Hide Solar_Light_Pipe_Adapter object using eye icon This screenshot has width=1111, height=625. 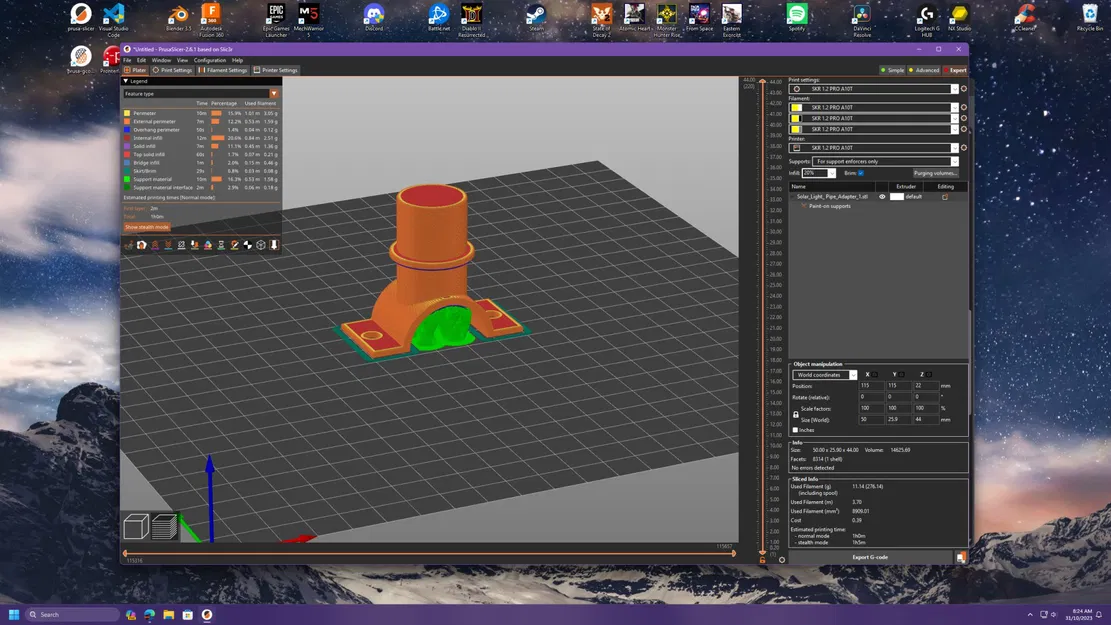point(882,197)
